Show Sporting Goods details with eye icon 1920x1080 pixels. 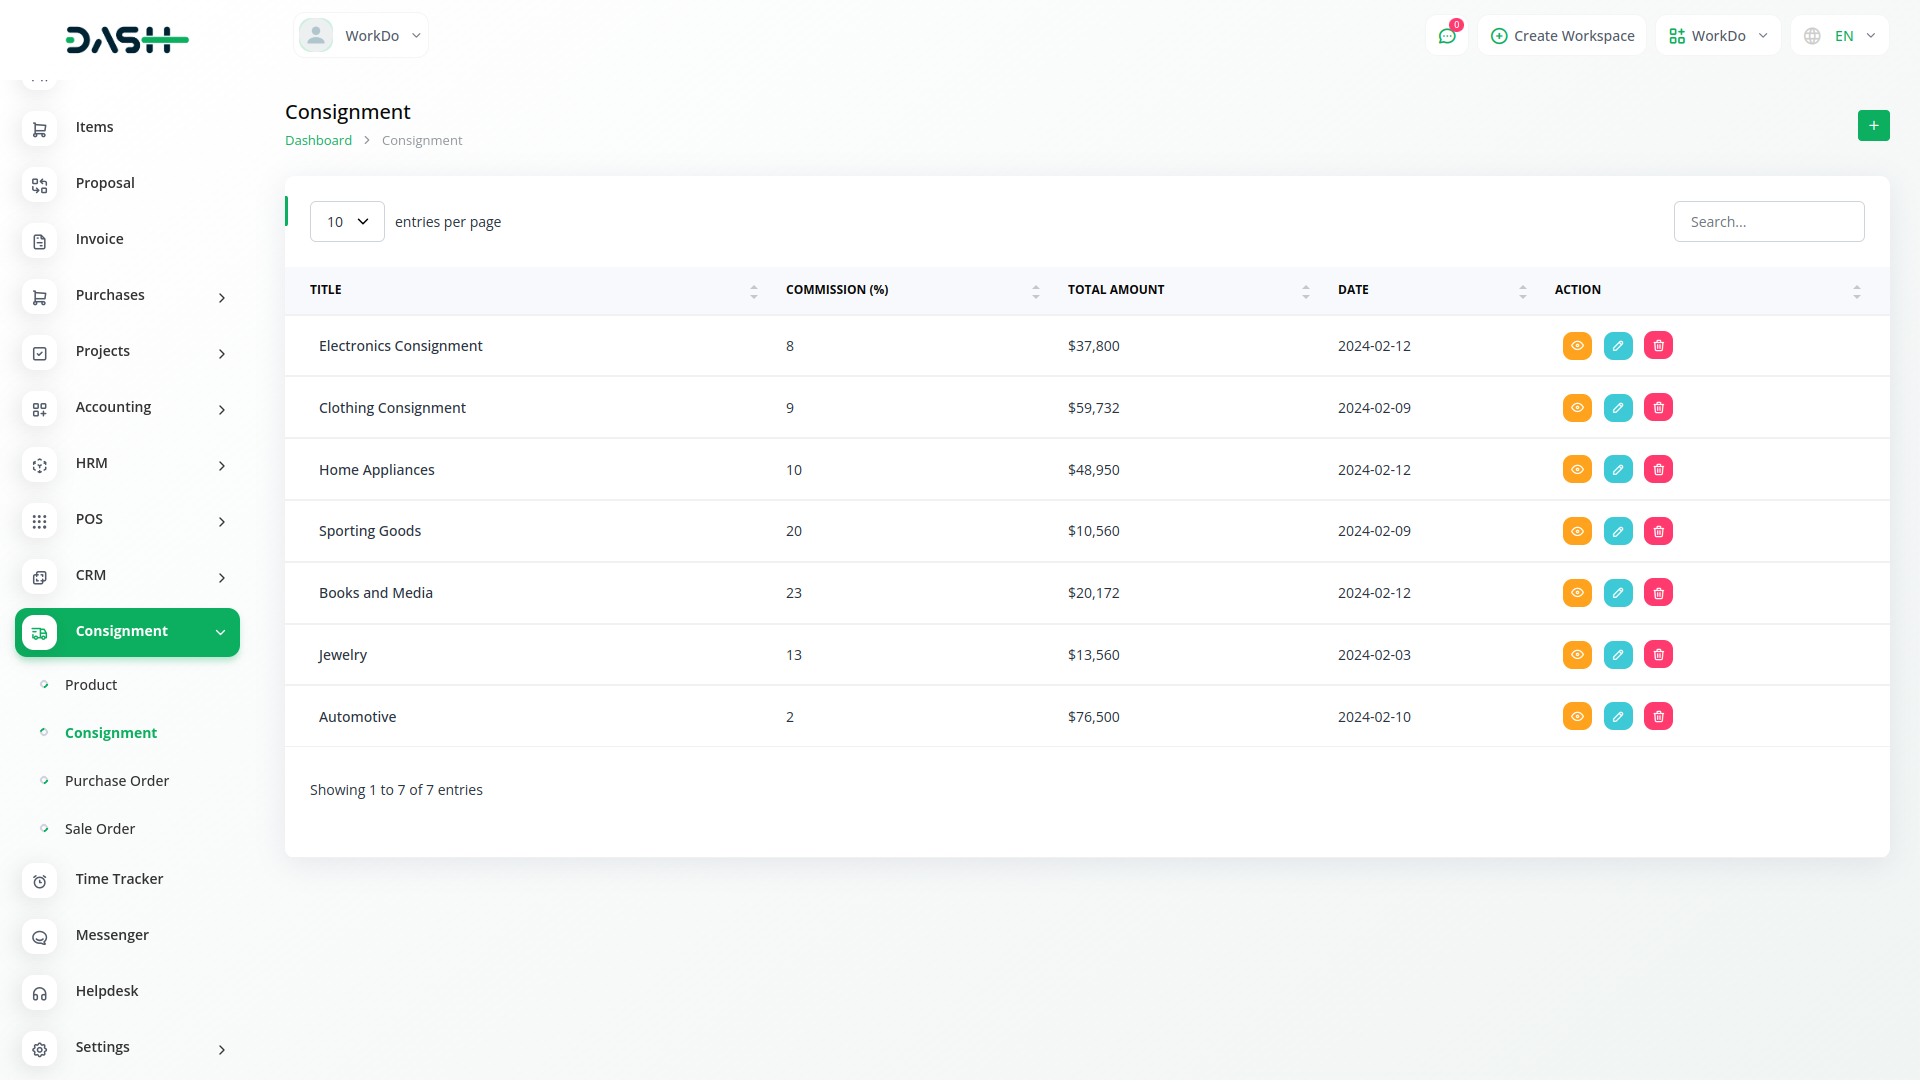point(1577,531)
